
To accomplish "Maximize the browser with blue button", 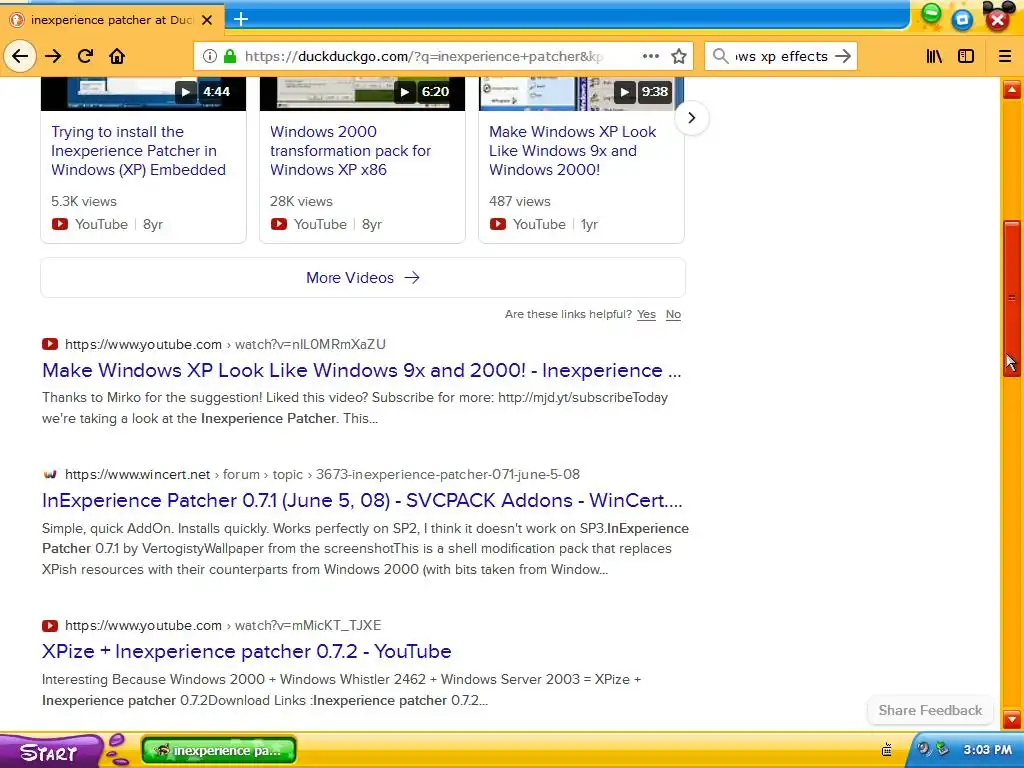I will (962, 20).
